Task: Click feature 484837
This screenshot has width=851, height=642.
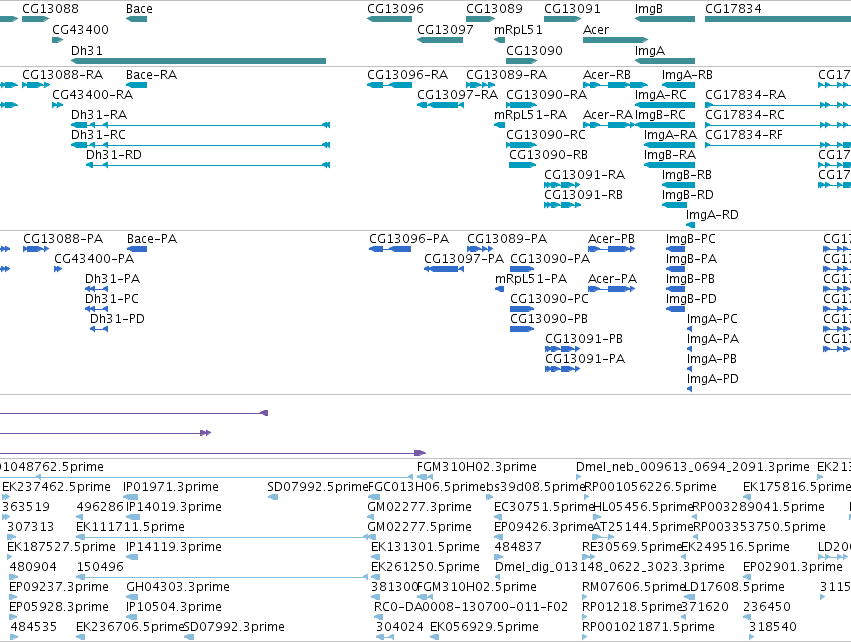Action: point(499,557)
